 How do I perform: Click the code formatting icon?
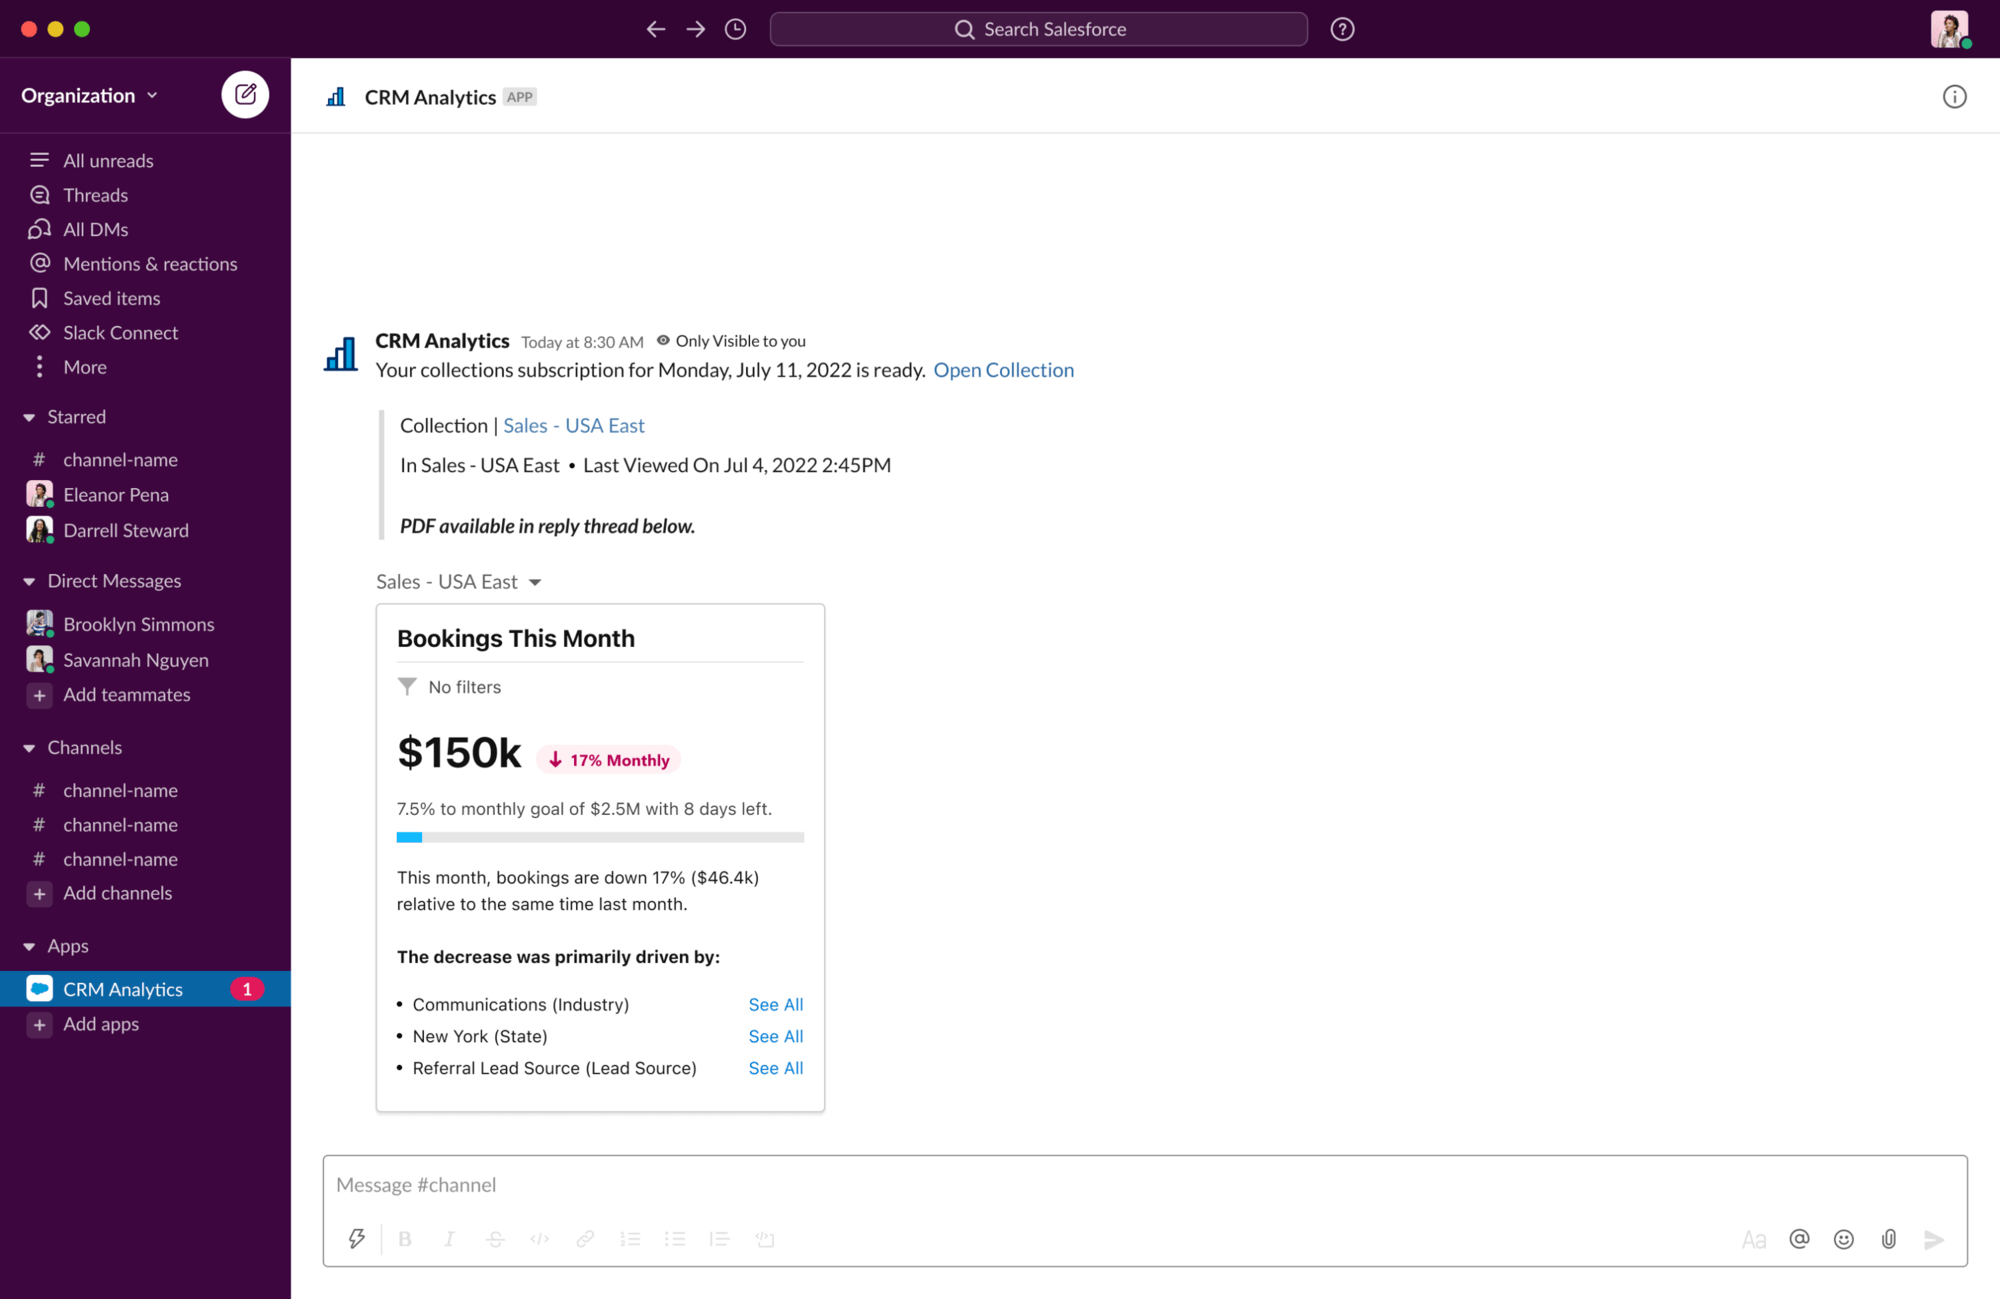pos(539,1239)
